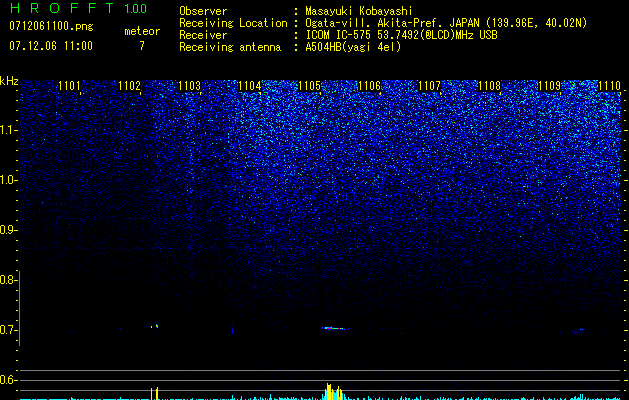Click the 1.1 frequency axis label

click(x=8, y=130)
